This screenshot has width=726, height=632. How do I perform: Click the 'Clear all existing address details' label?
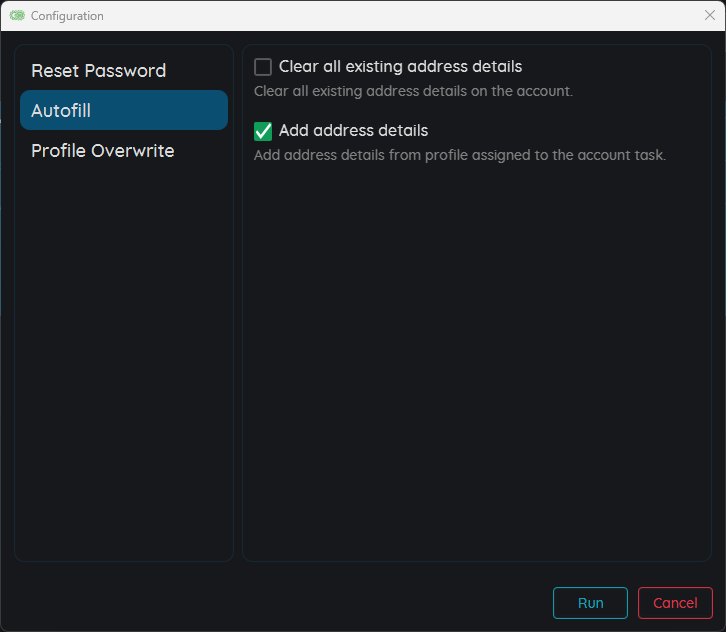[400, 67]
